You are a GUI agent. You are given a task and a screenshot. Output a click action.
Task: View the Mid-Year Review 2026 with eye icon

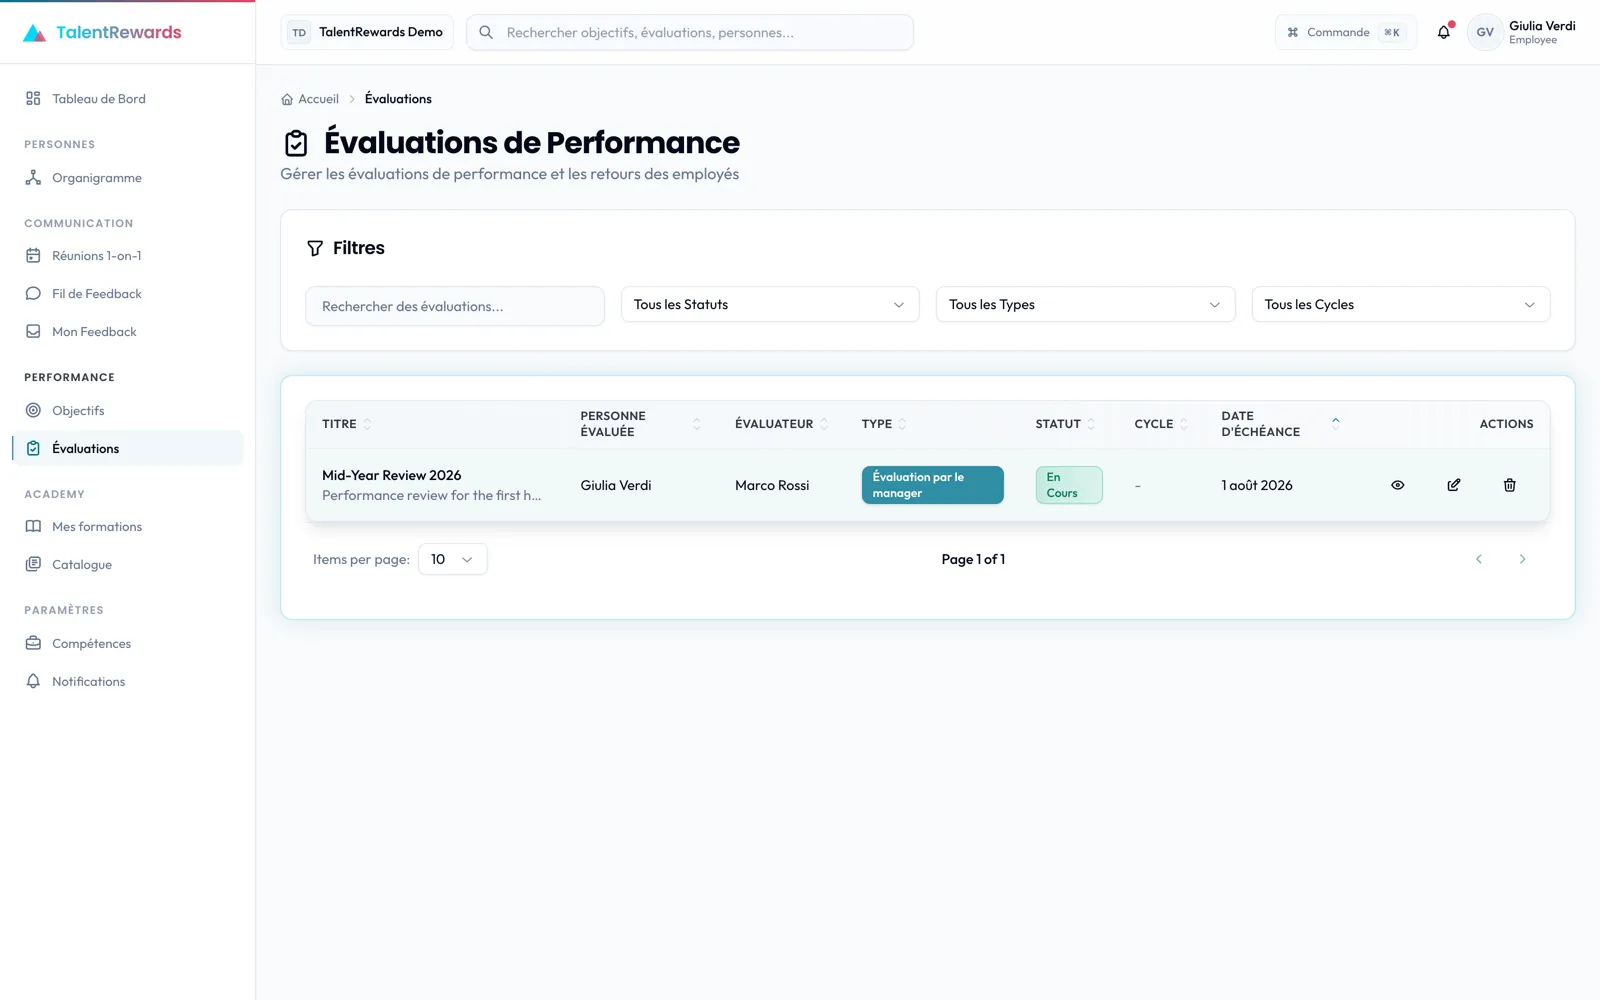coord(1397,485)
